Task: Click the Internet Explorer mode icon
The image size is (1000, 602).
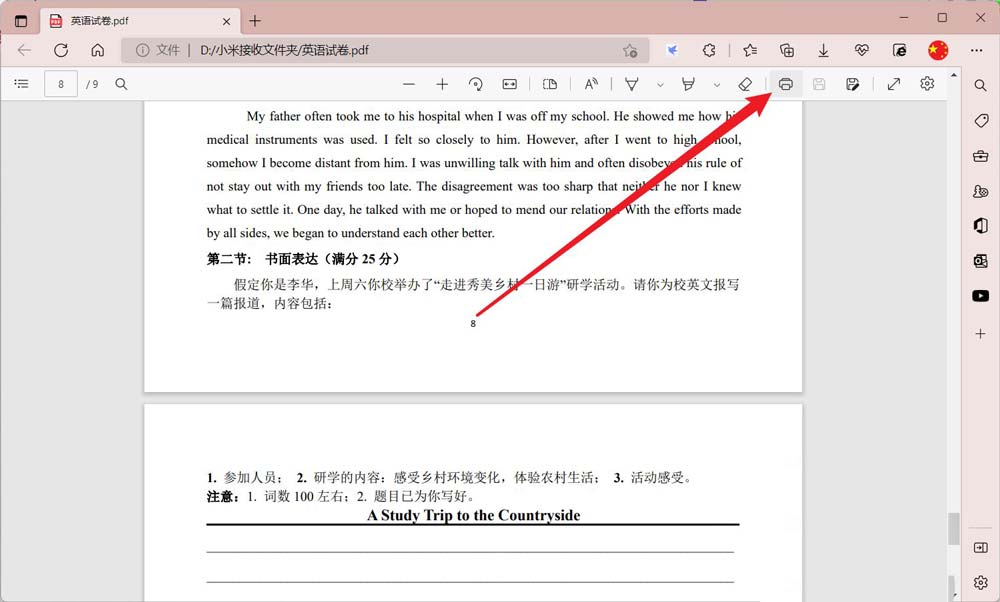Action: (x=899, y=50)
